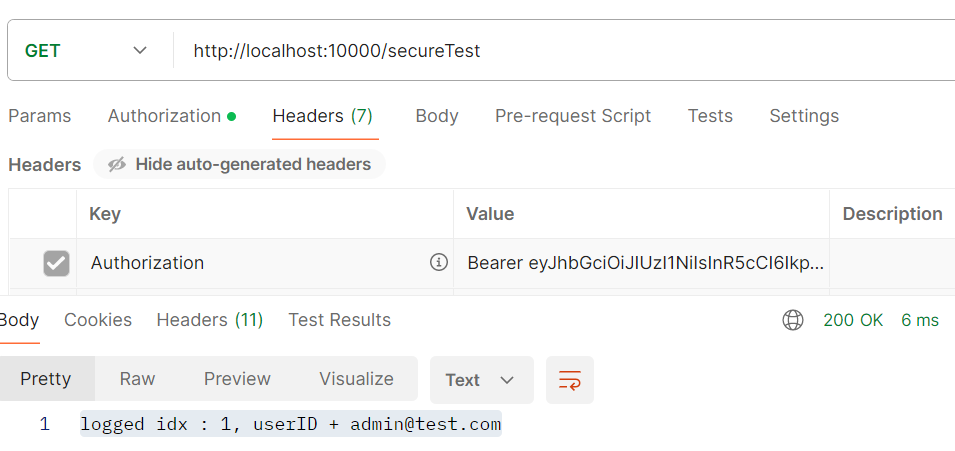Click the crossed-eye hide headers icon
This screenshot has width=955, height=451.
(x=117, y=165)
